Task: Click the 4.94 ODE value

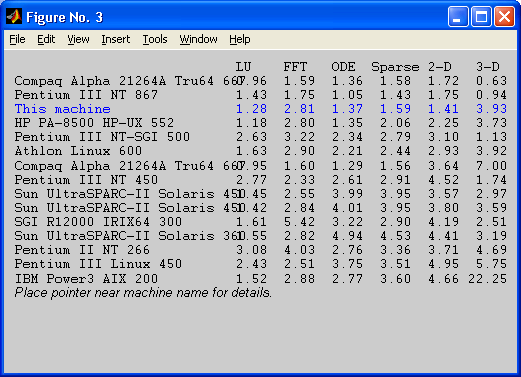Action: 347,236
